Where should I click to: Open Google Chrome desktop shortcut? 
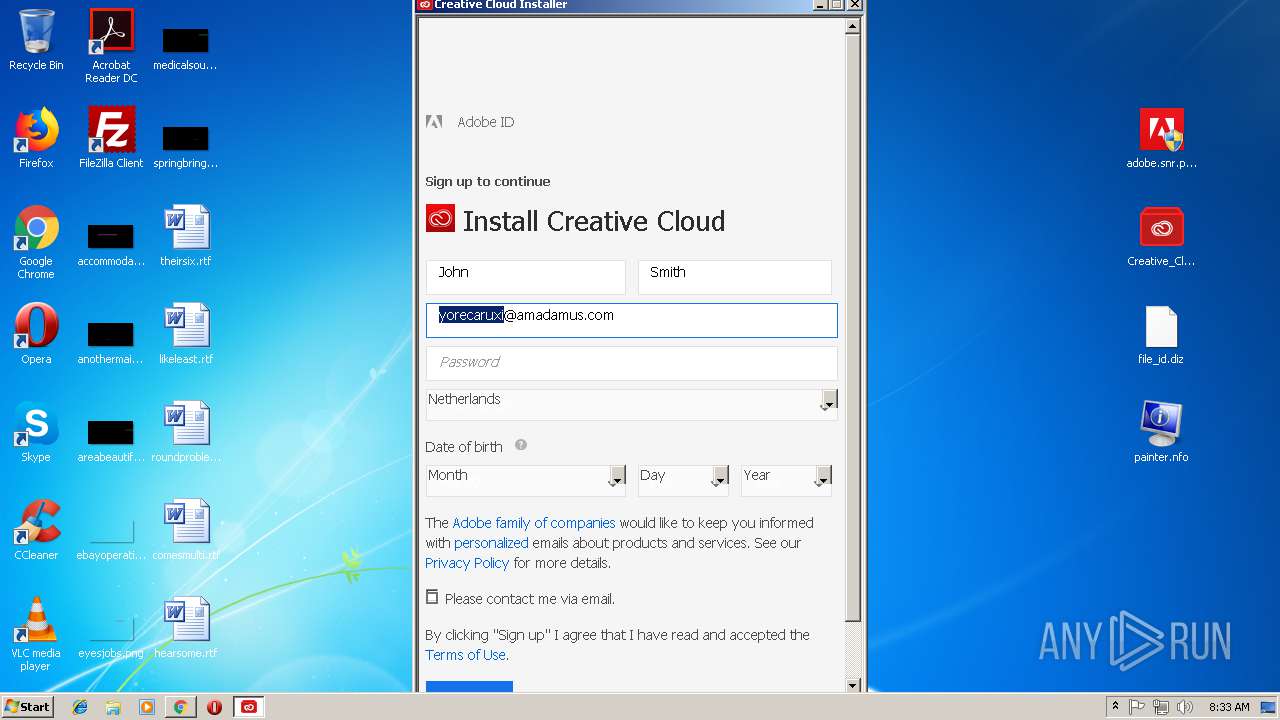coord(36,243)
